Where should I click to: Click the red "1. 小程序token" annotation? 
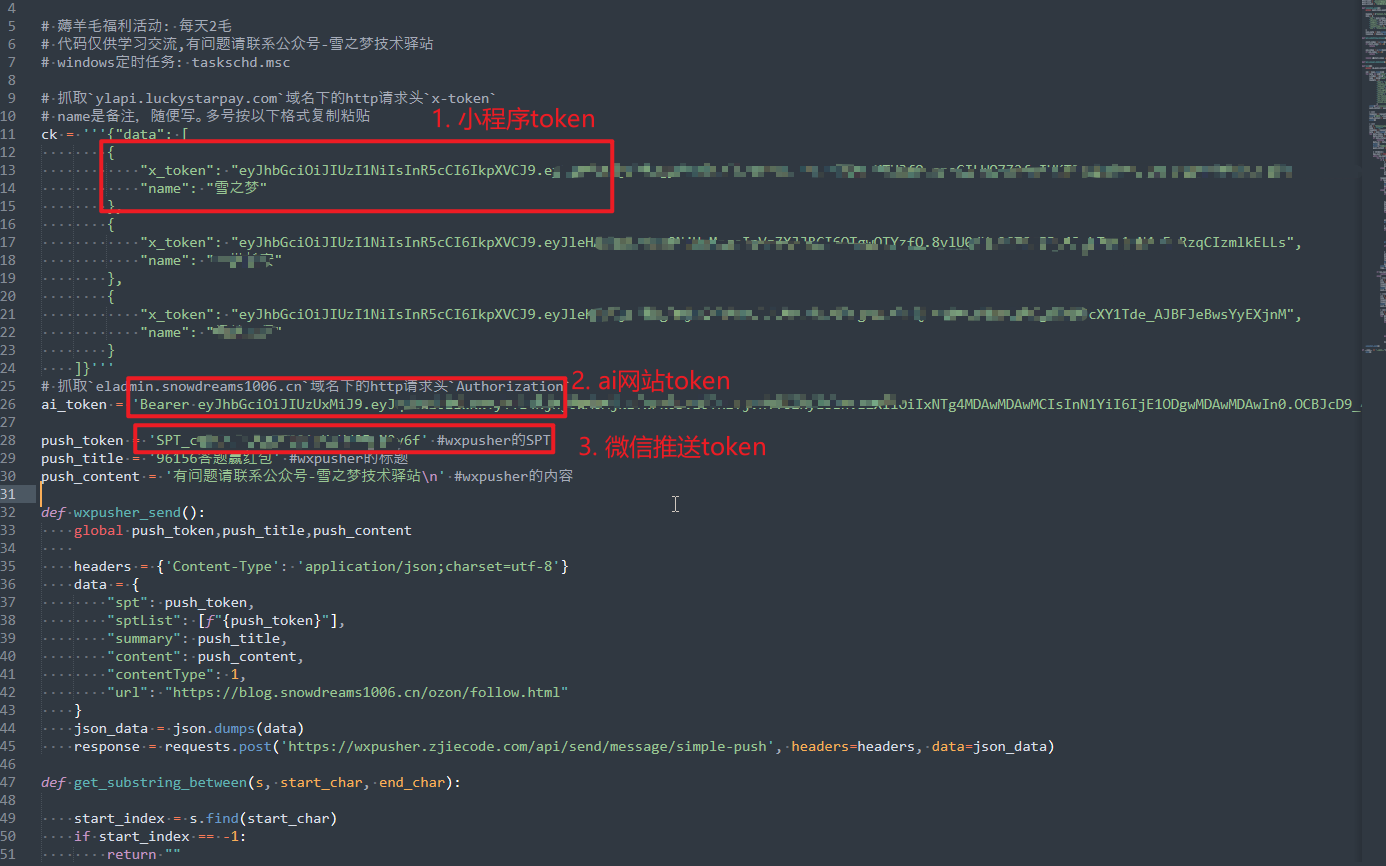pos(513,119)
